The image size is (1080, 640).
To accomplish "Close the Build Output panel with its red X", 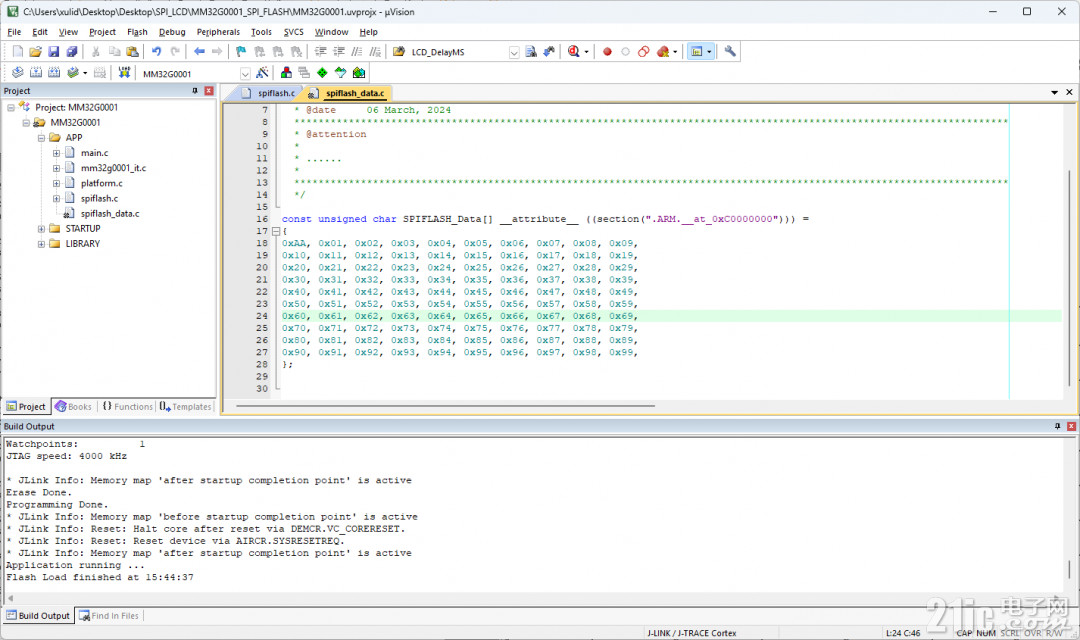I will [x=1071, y=426].
